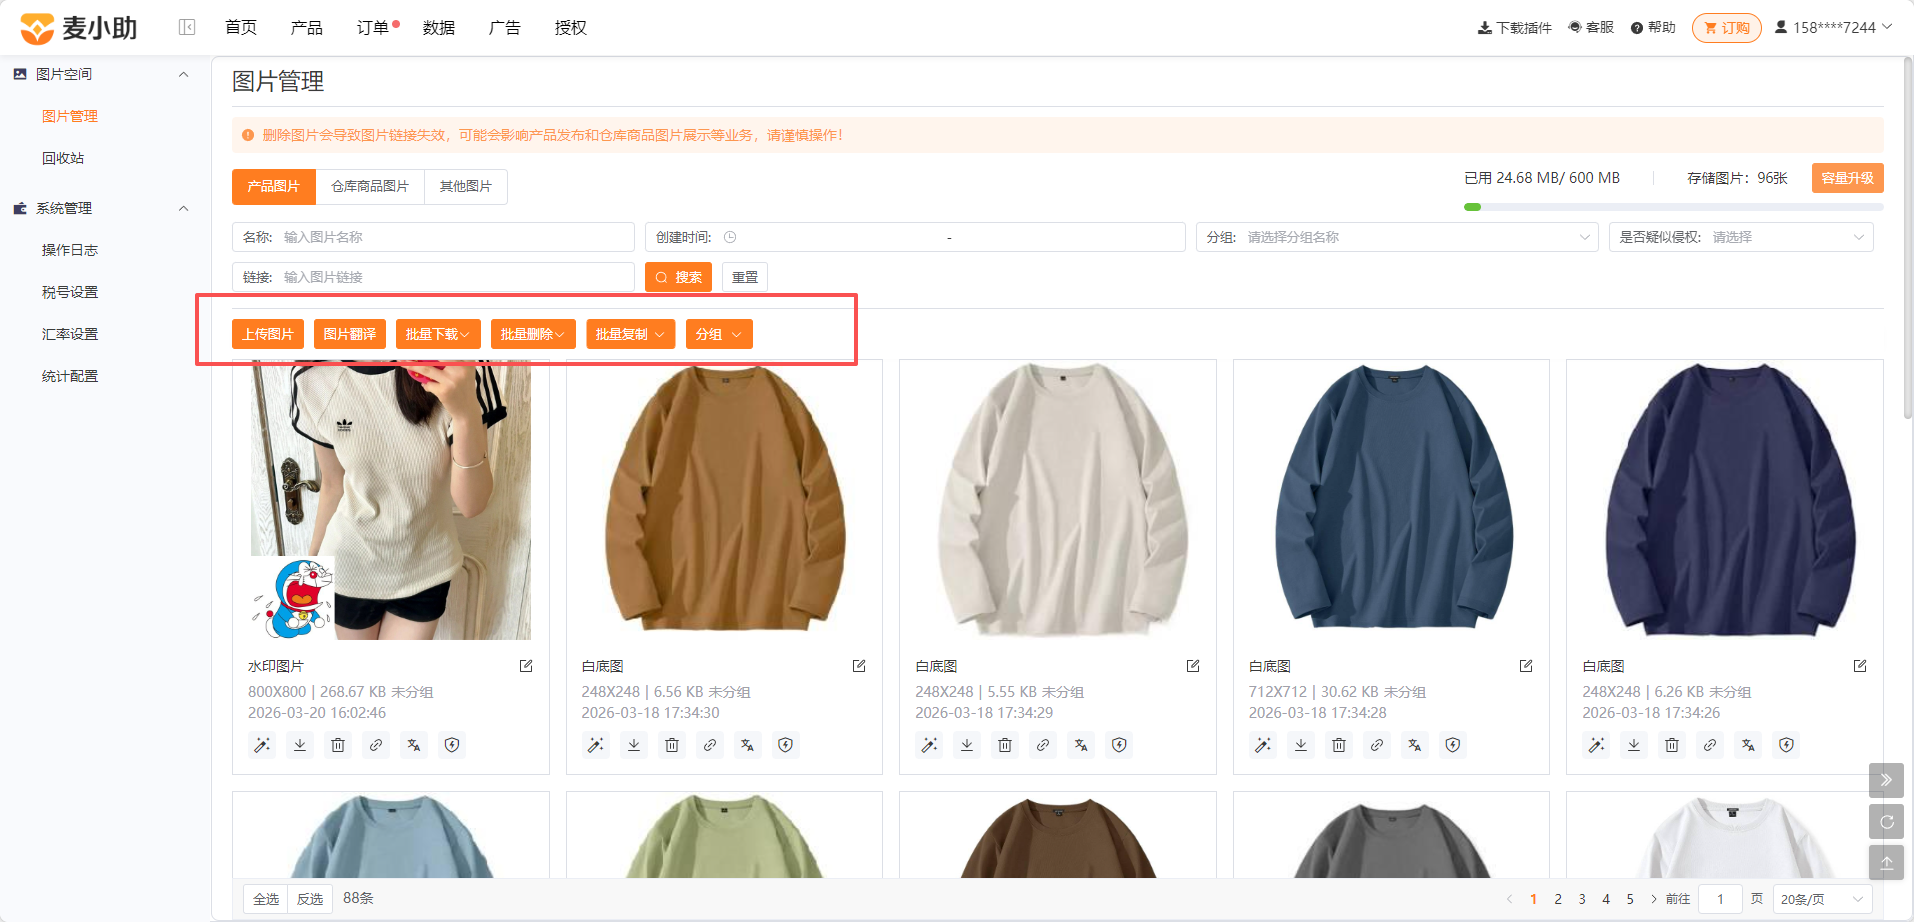The image size is (1914, 922).
Task: Delete the 水印图片 image
Action: 338,745
